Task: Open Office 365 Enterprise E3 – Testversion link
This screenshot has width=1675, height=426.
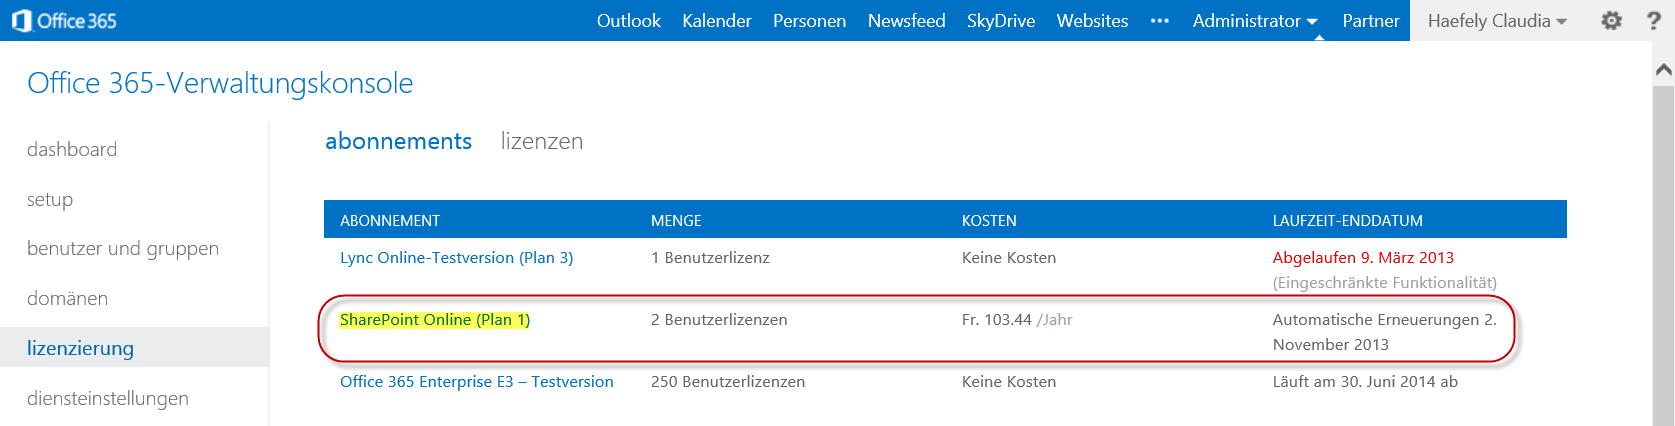Action: coord(477,382)
